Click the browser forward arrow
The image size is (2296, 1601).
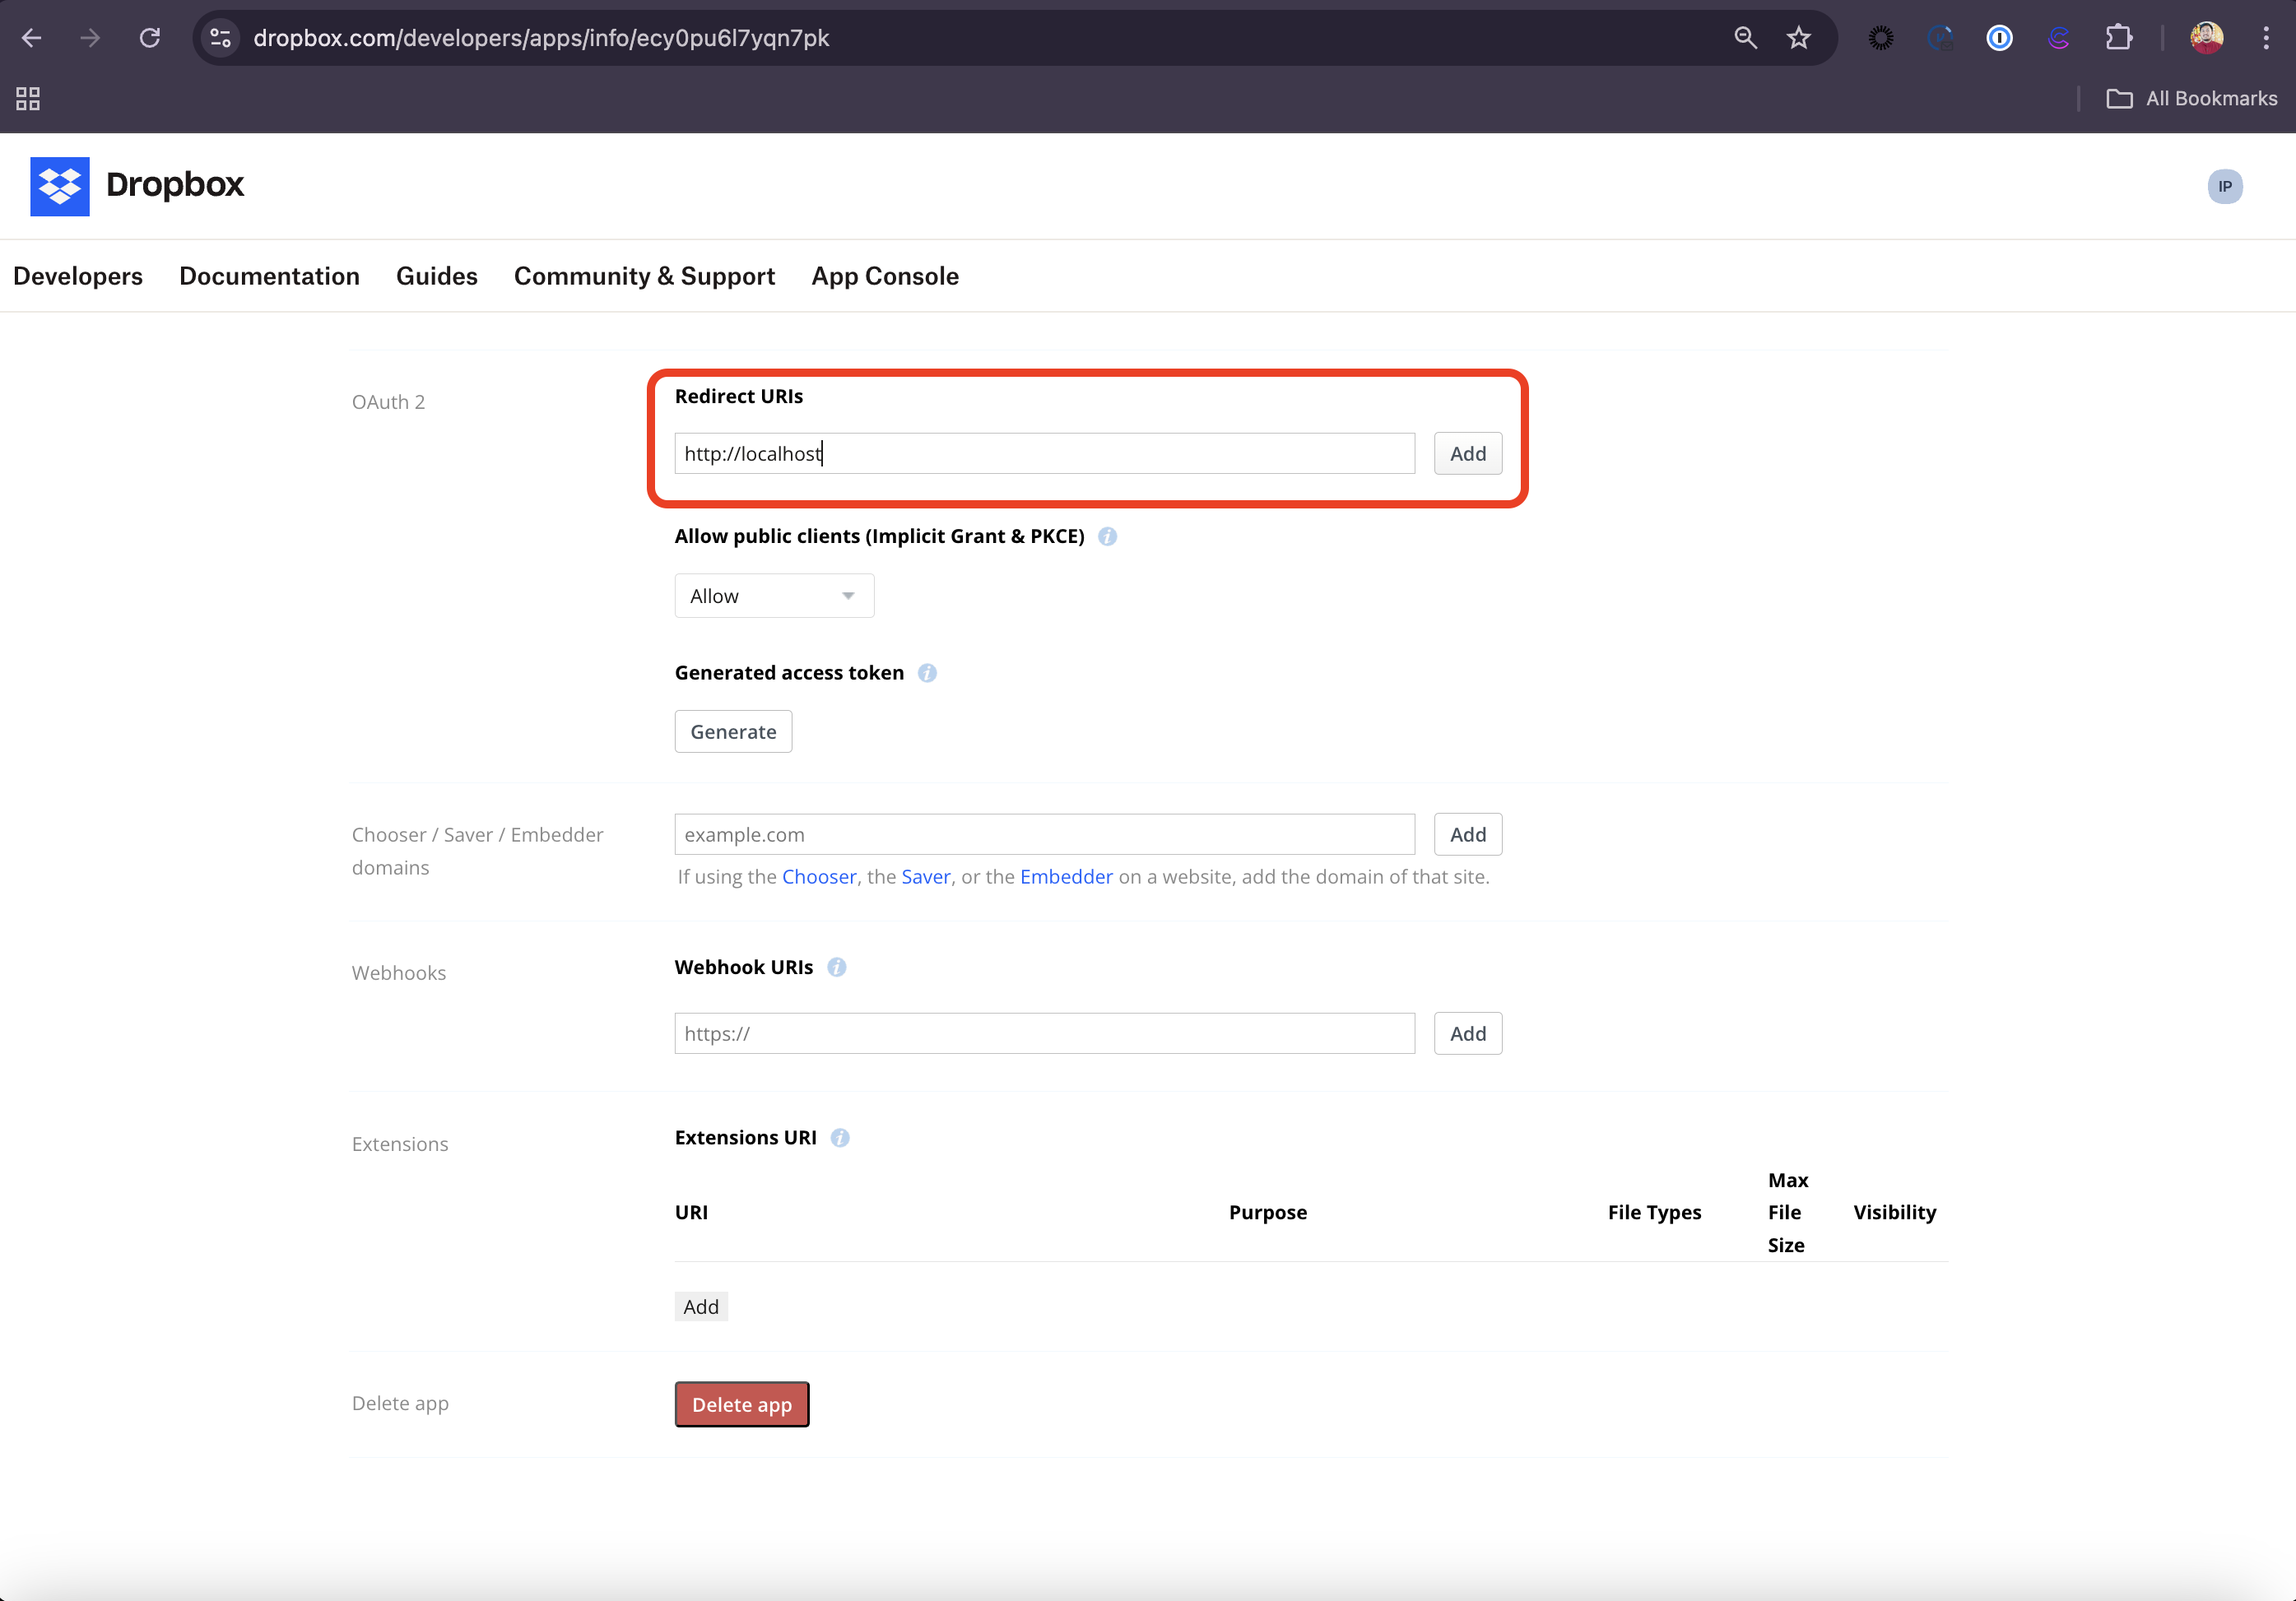tap(91, 38)
